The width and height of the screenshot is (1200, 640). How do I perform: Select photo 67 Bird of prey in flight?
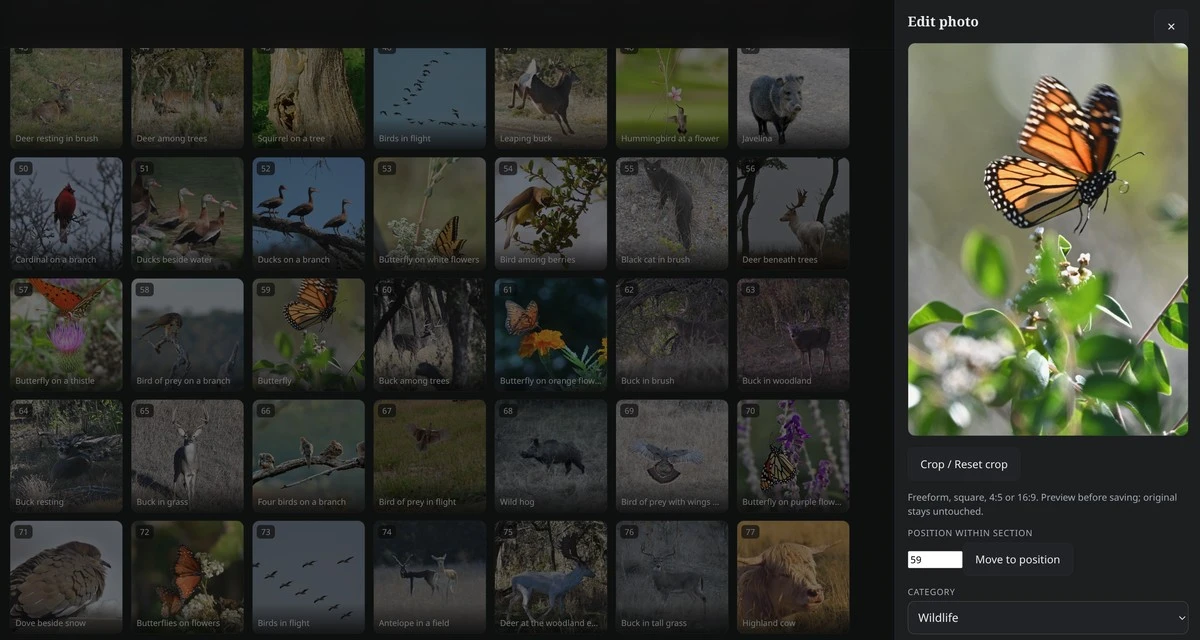(x=430, y=456)
